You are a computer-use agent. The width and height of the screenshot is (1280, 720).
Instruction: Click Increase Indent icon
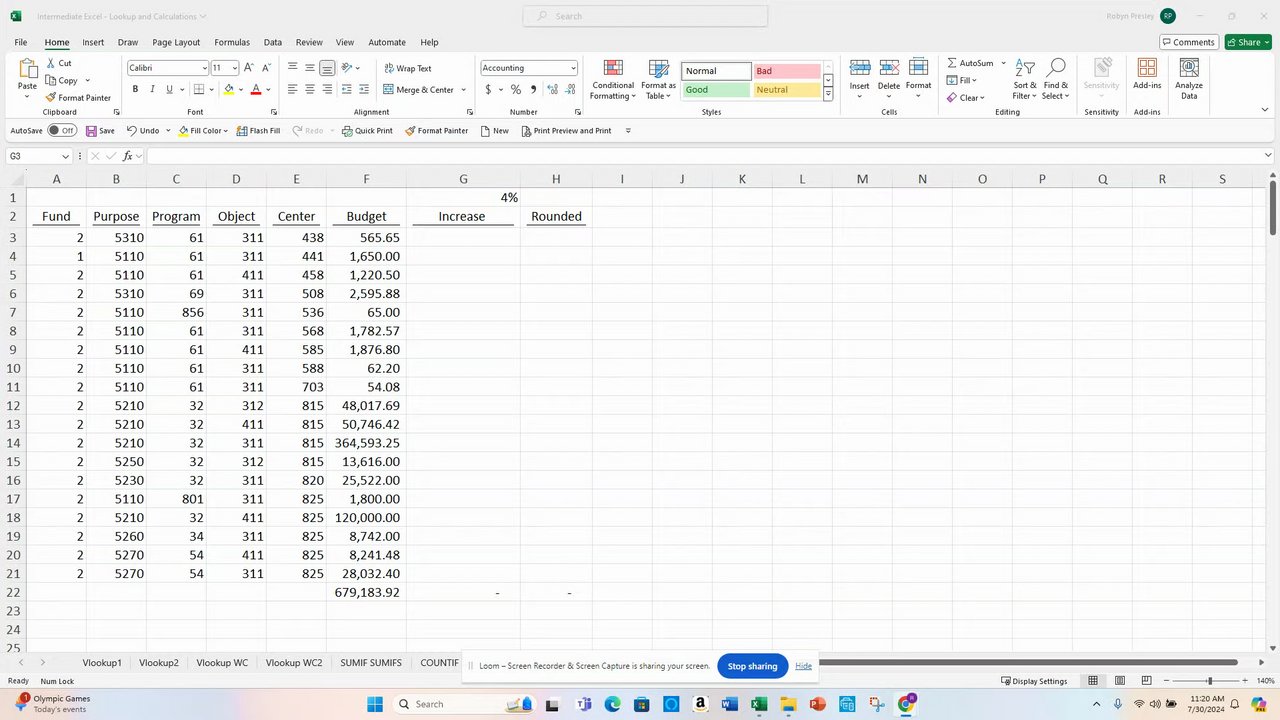(x=365, y=89)
